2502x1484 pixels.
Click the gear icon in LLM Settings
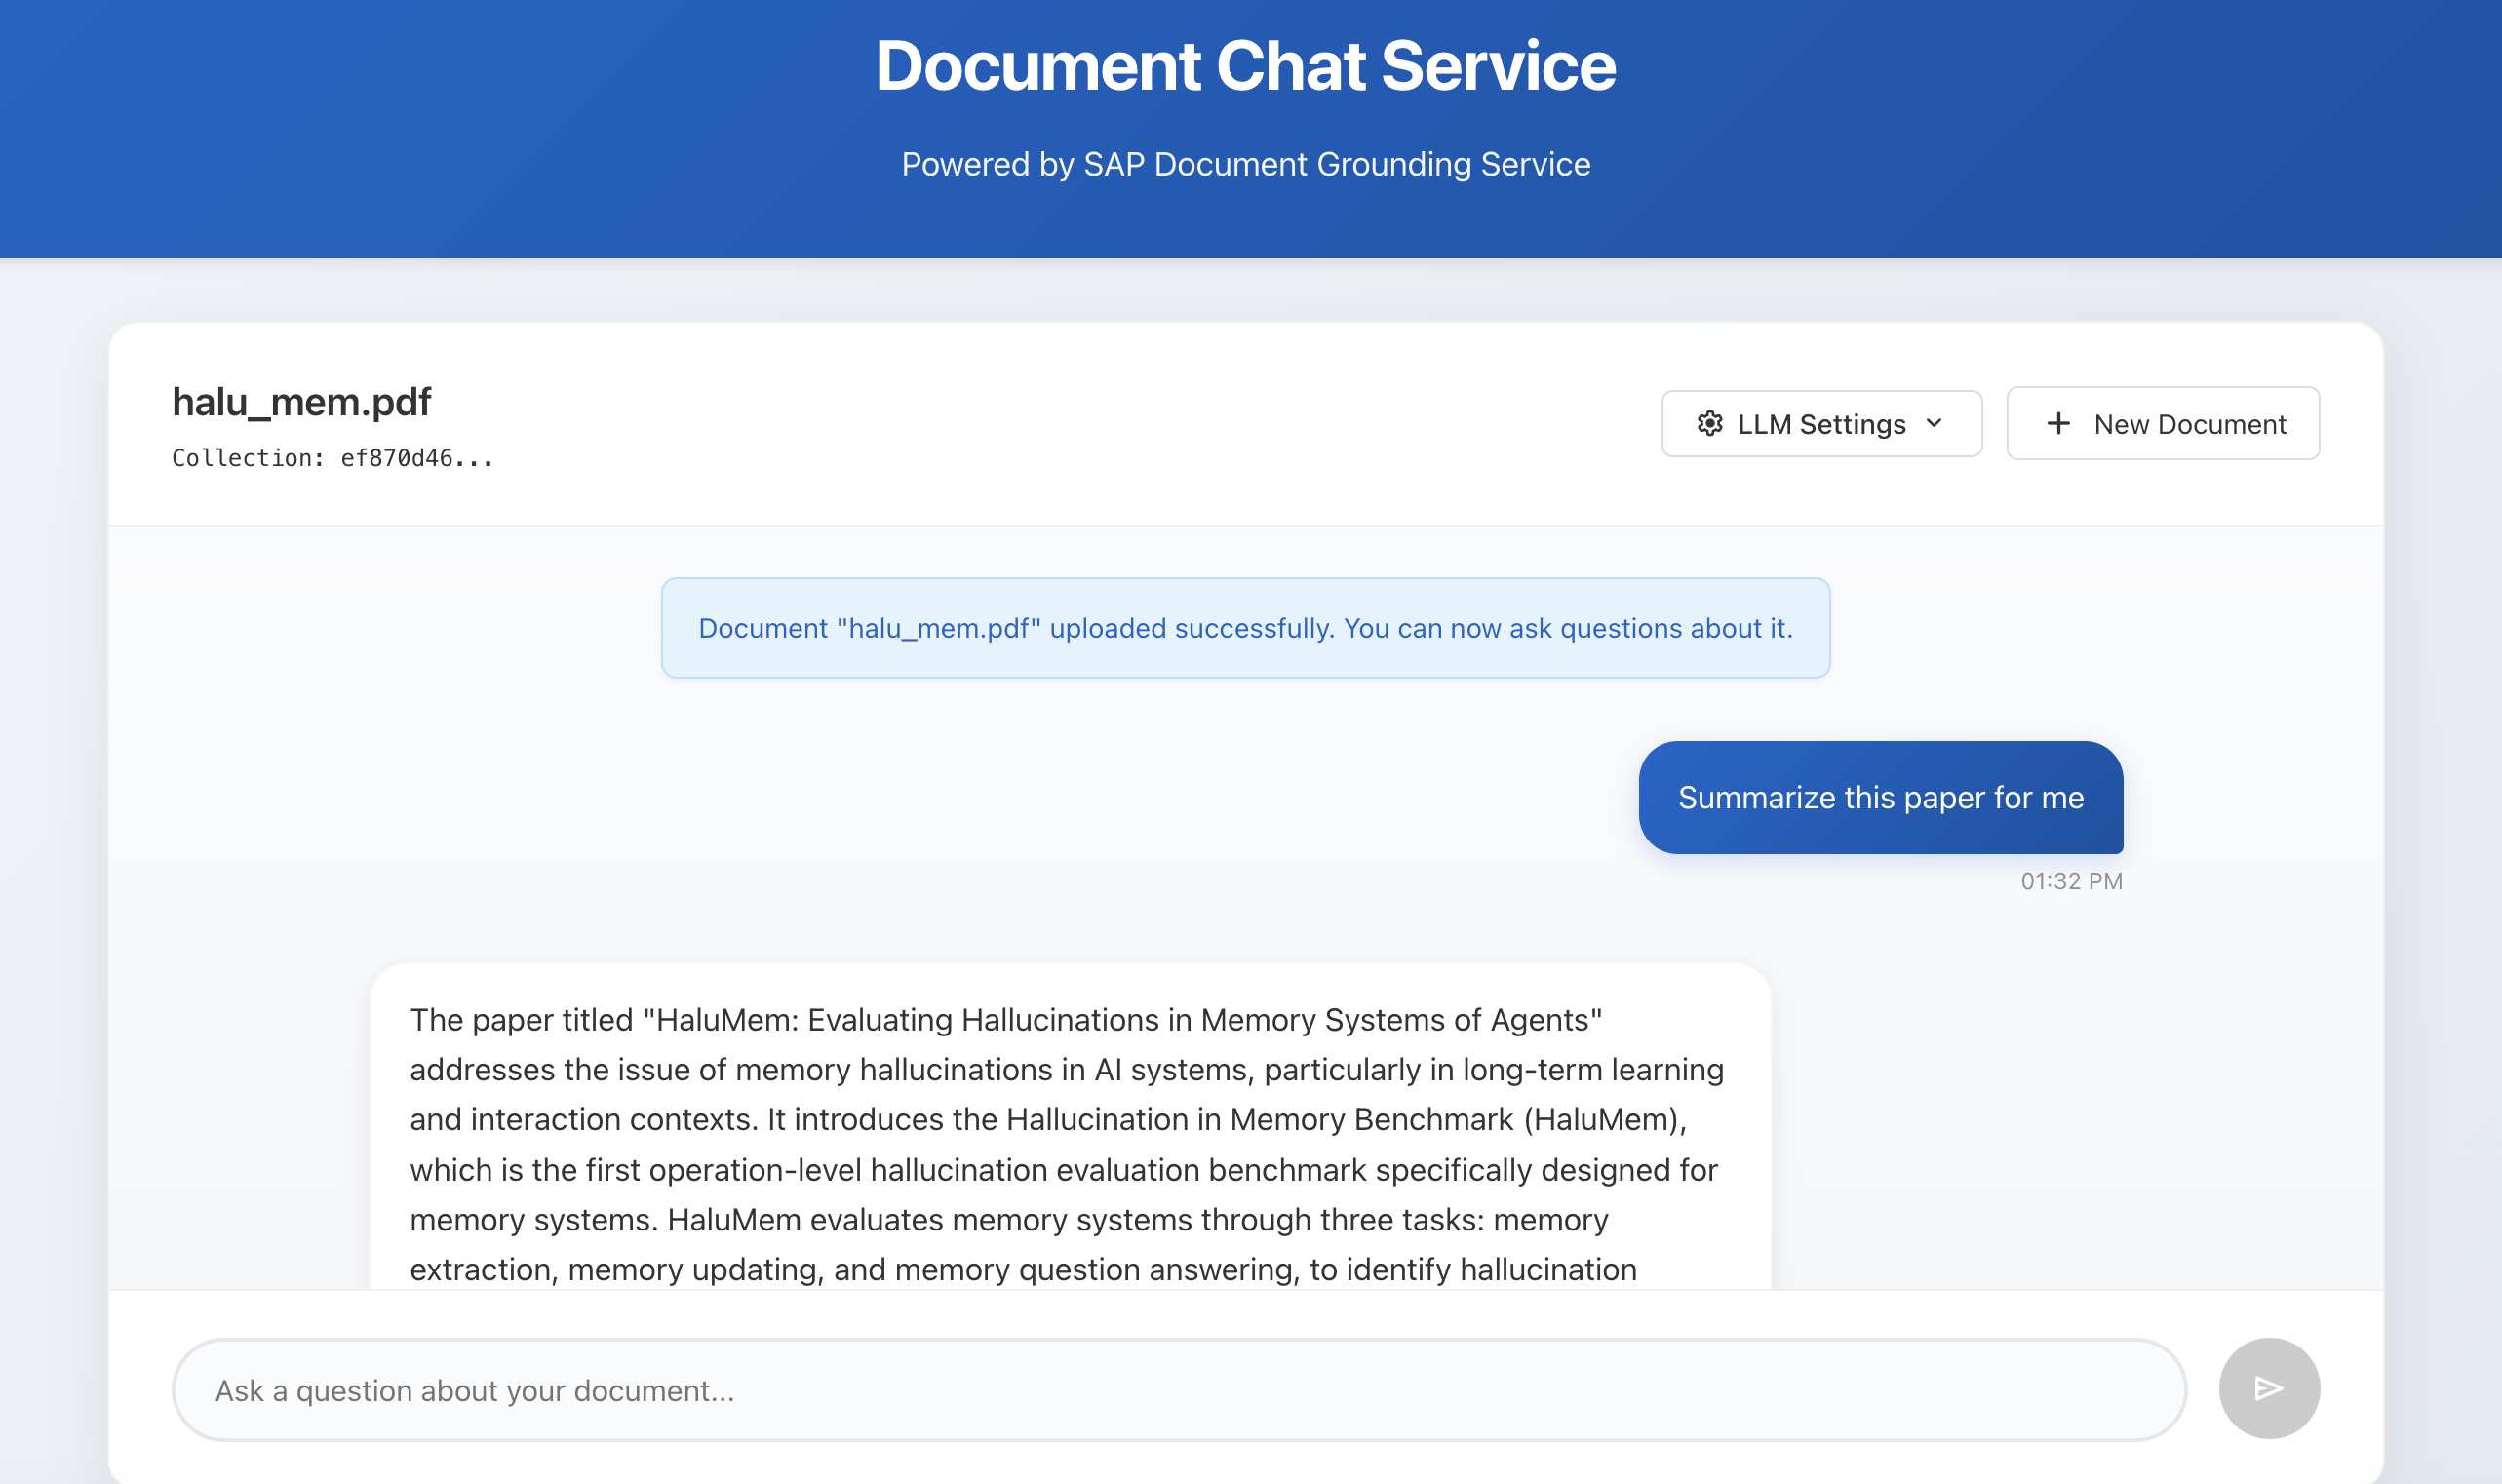(x=1709, y=424)
